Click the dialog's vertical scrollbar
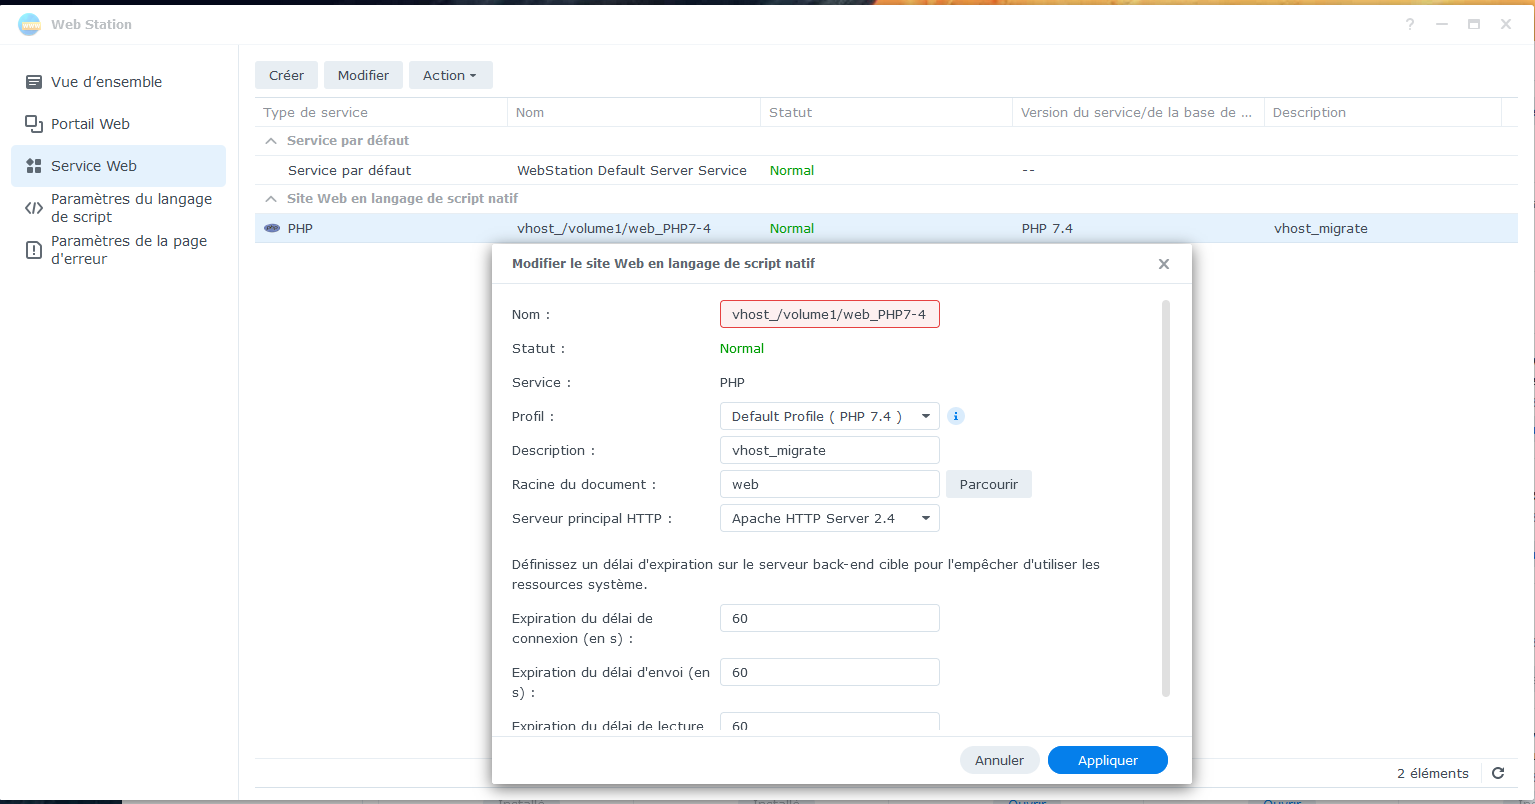The height and width of the screenshot is (804, 1535). click(x=1166, y=497)
